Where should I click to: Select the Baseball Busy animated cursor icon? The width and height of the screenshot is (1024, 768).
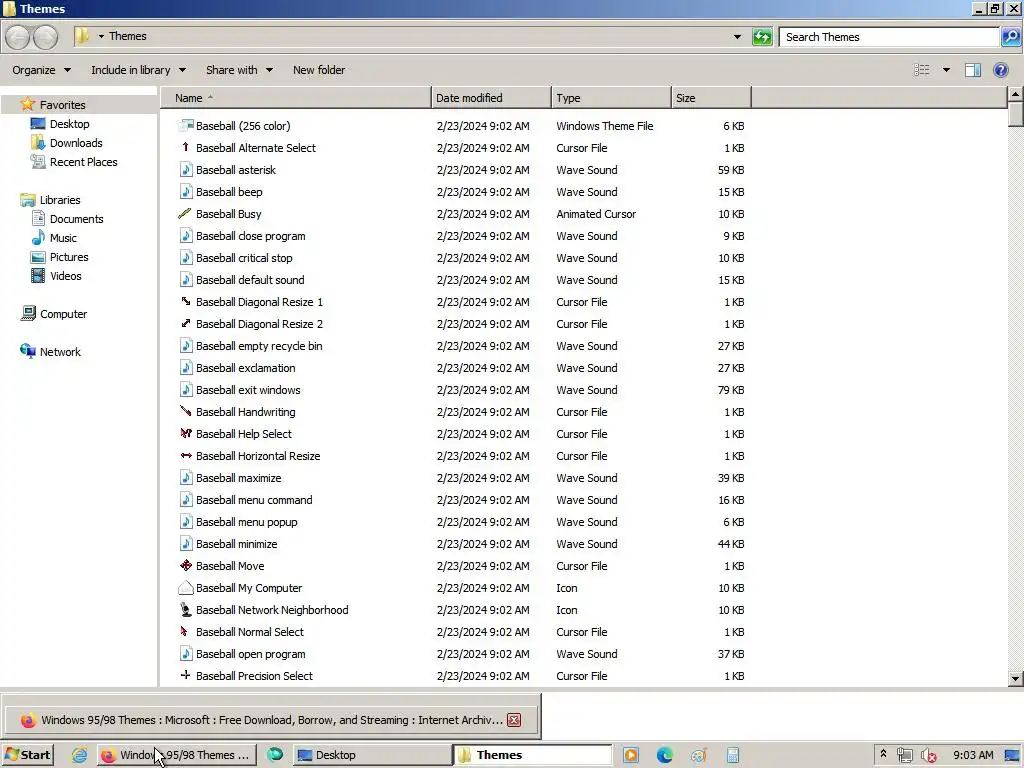pos(185,214)
